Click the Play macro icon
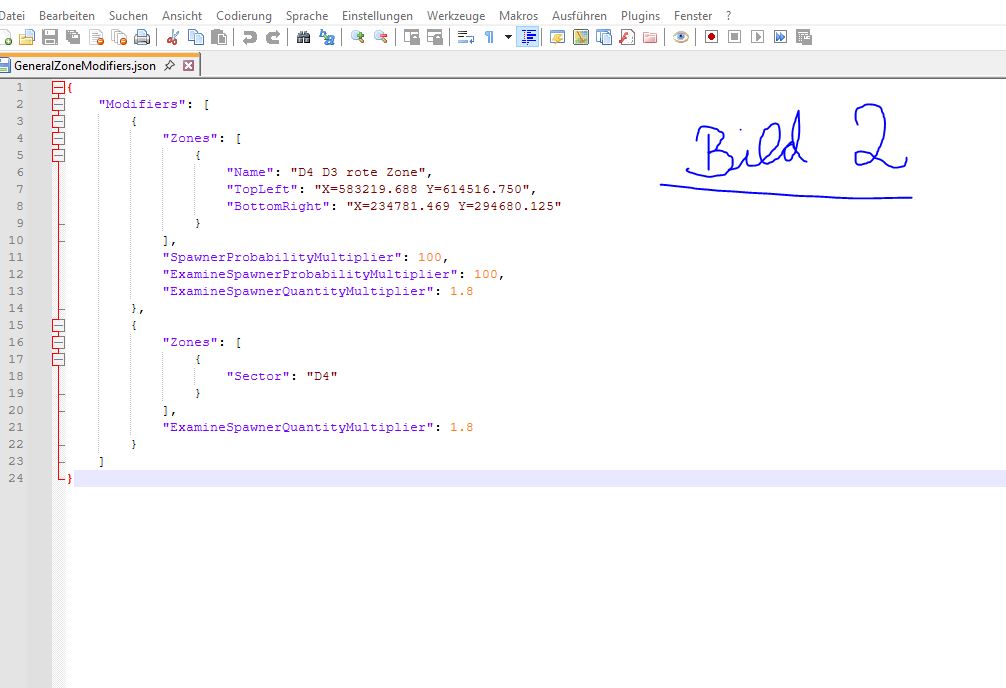This screenshot has width=1006, height=688. click(757, 37)
